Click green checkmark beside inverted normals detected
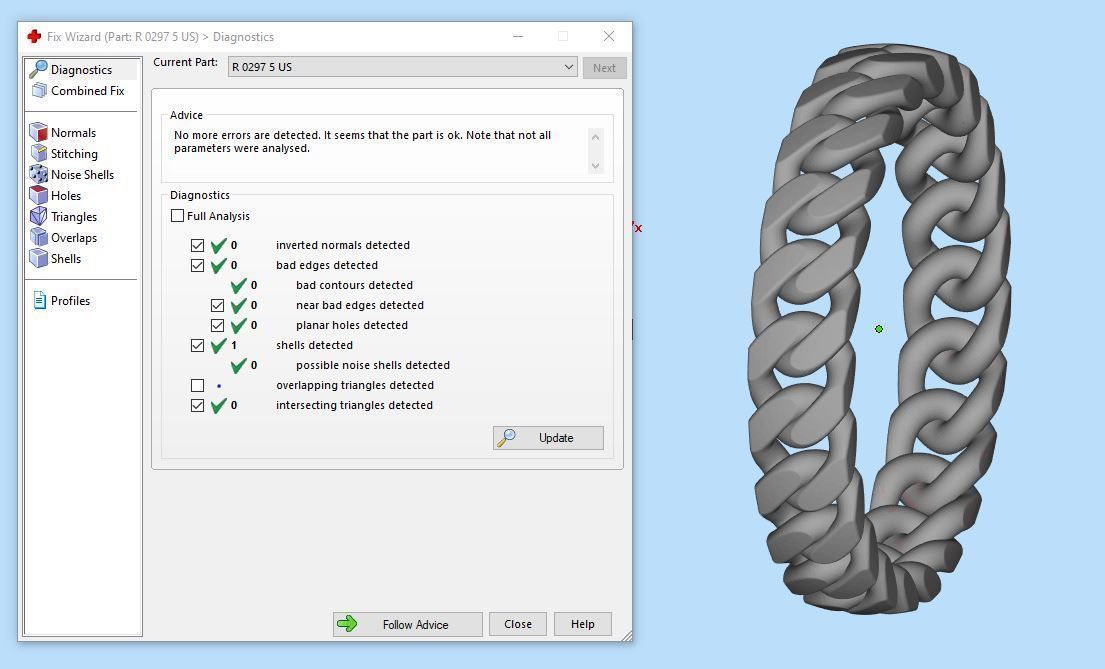Viewport: 1105px width, 669px height. pyautogui.click(x=218, y=245)
